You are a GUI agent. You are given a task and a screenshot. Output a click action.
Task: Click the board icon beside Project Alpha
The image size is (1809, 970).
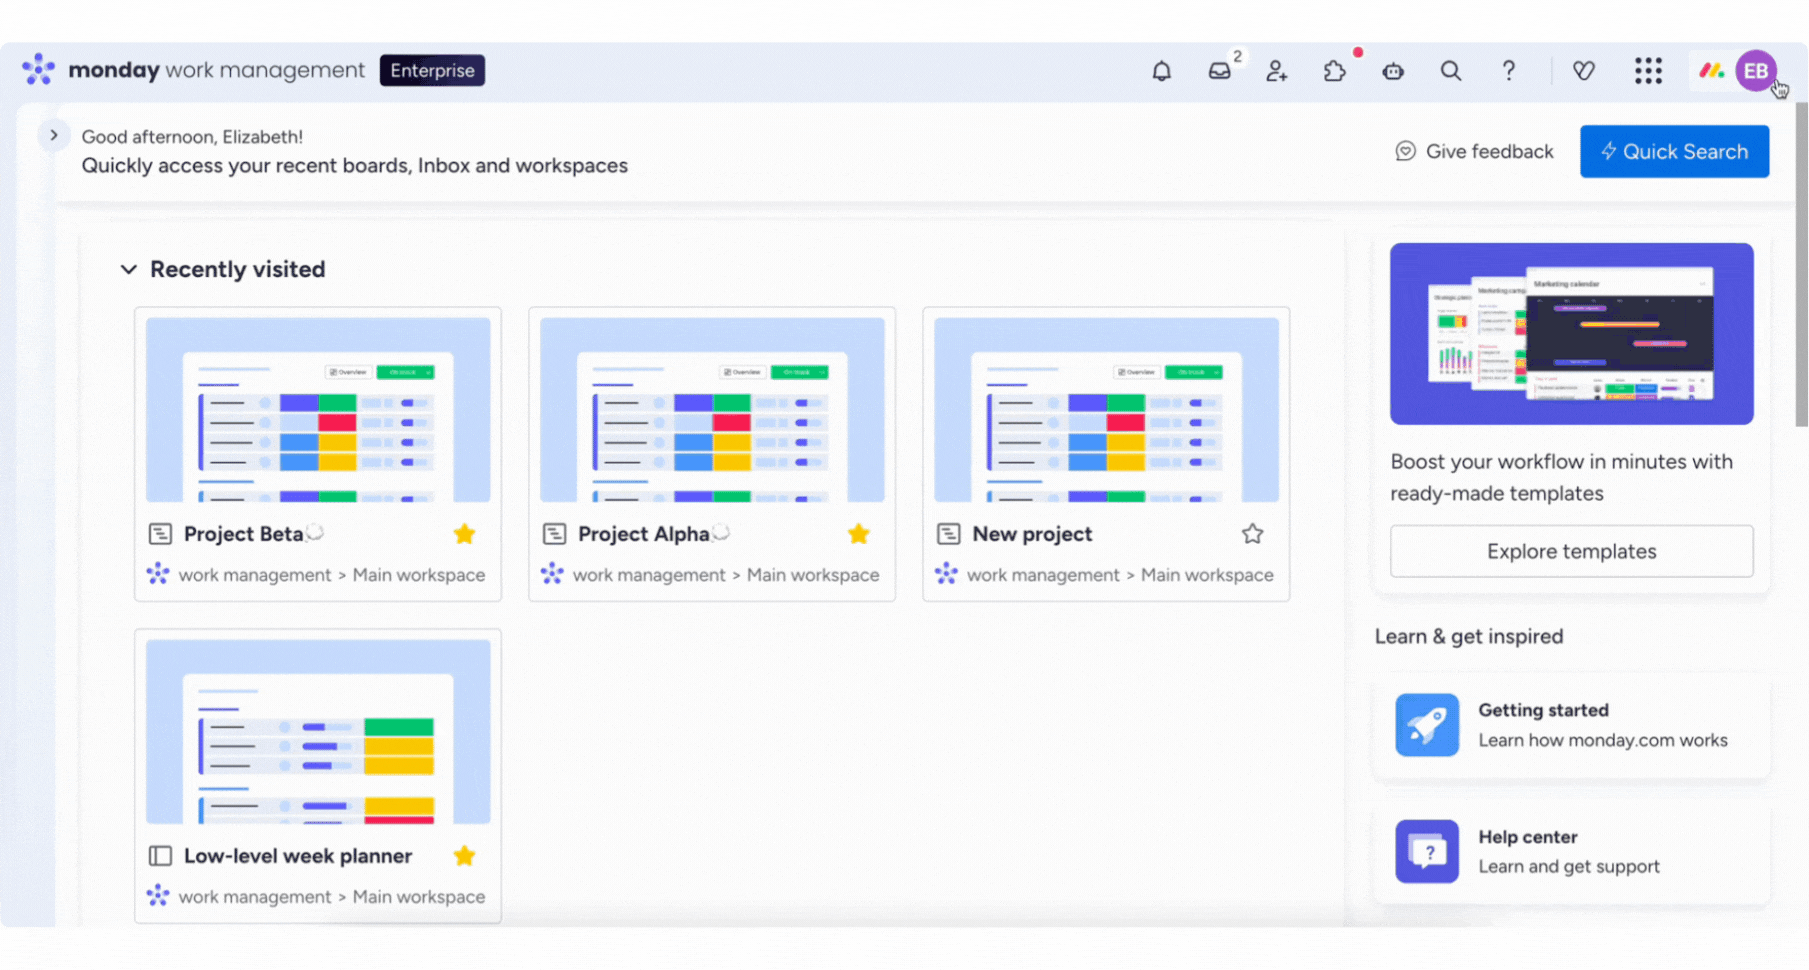coord(554,534)
